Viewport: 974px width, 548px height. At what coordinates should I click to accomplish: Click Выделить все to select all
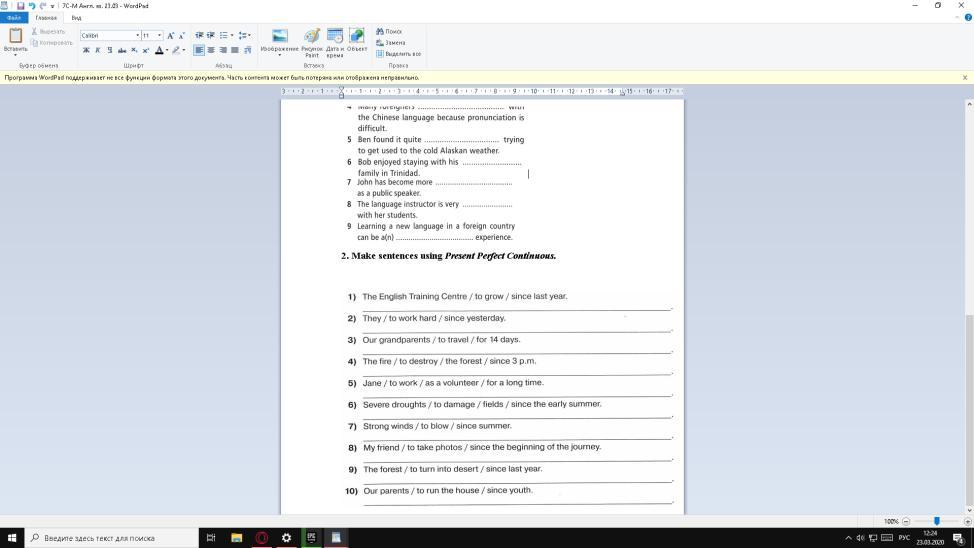398,54
